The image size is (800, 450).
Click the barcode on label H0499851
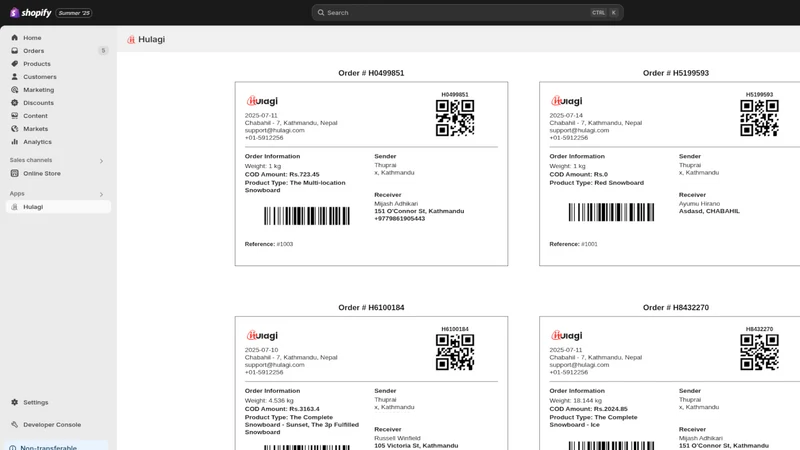pos(307,216)
